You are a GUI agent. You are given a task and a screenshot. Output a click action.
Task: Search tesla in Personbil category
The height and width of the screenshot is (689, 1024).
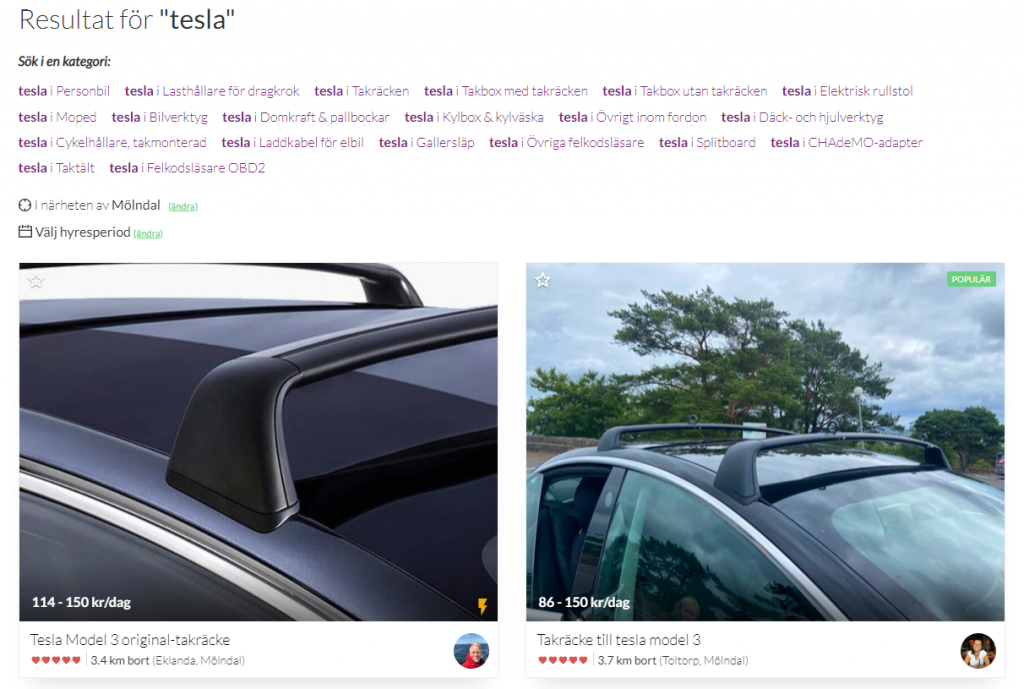point(64,91)
